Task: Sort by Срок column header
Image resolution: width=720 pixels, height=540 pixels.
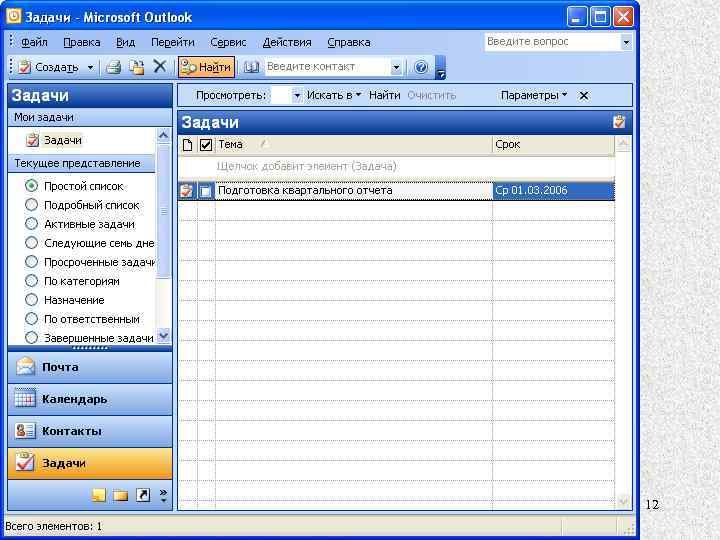Action: click(x=553, y=145)
